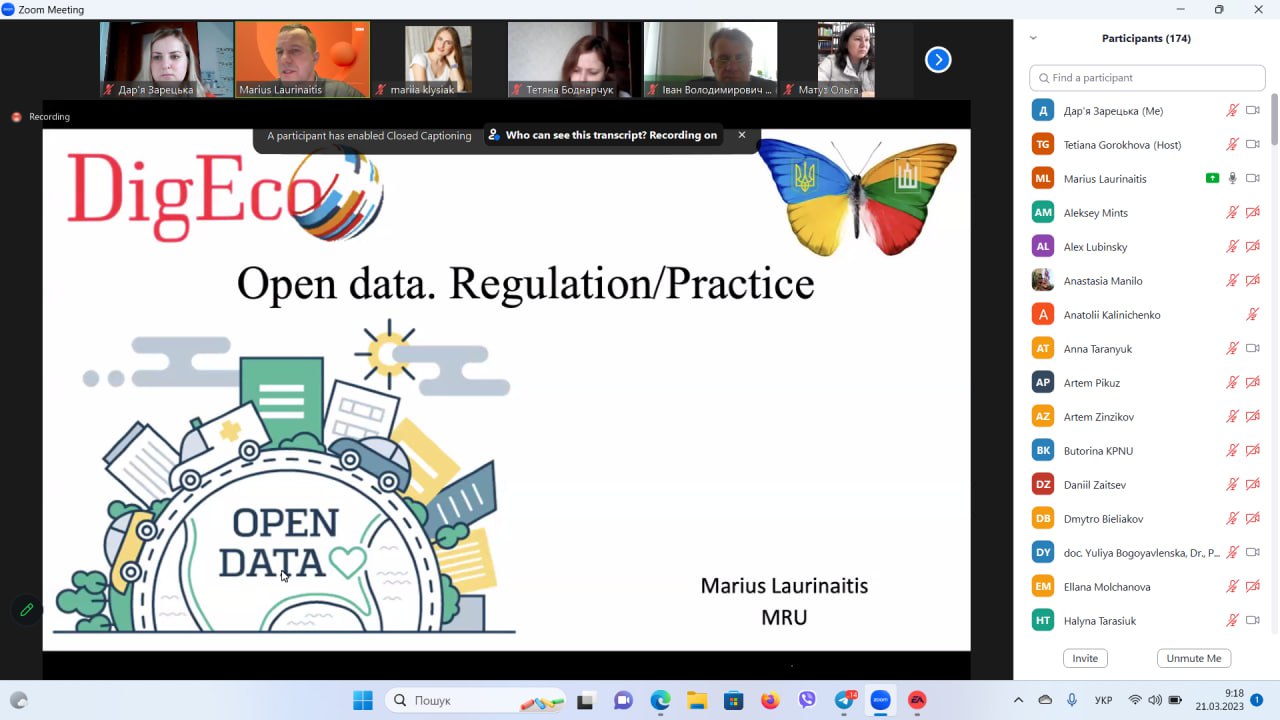Click Anastasia Manilo's profile photo avatar

pyautogui.click(x=1043, y=280)
